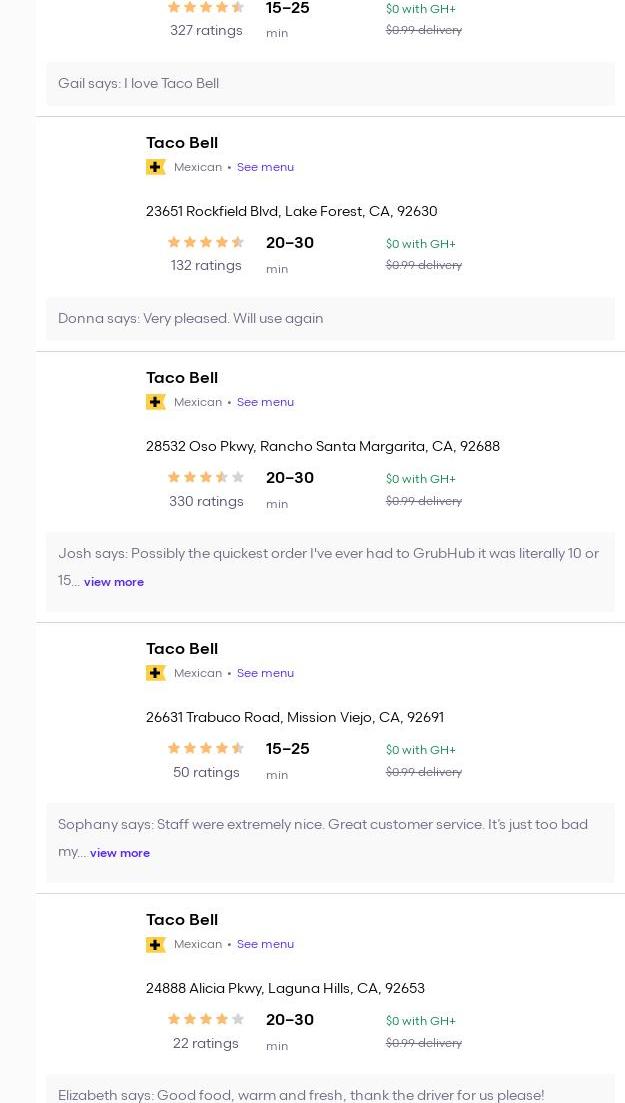Click the GH+ badge for the Lake Forest Taco Bell
625x1103 pixels.
pos(155,167)
